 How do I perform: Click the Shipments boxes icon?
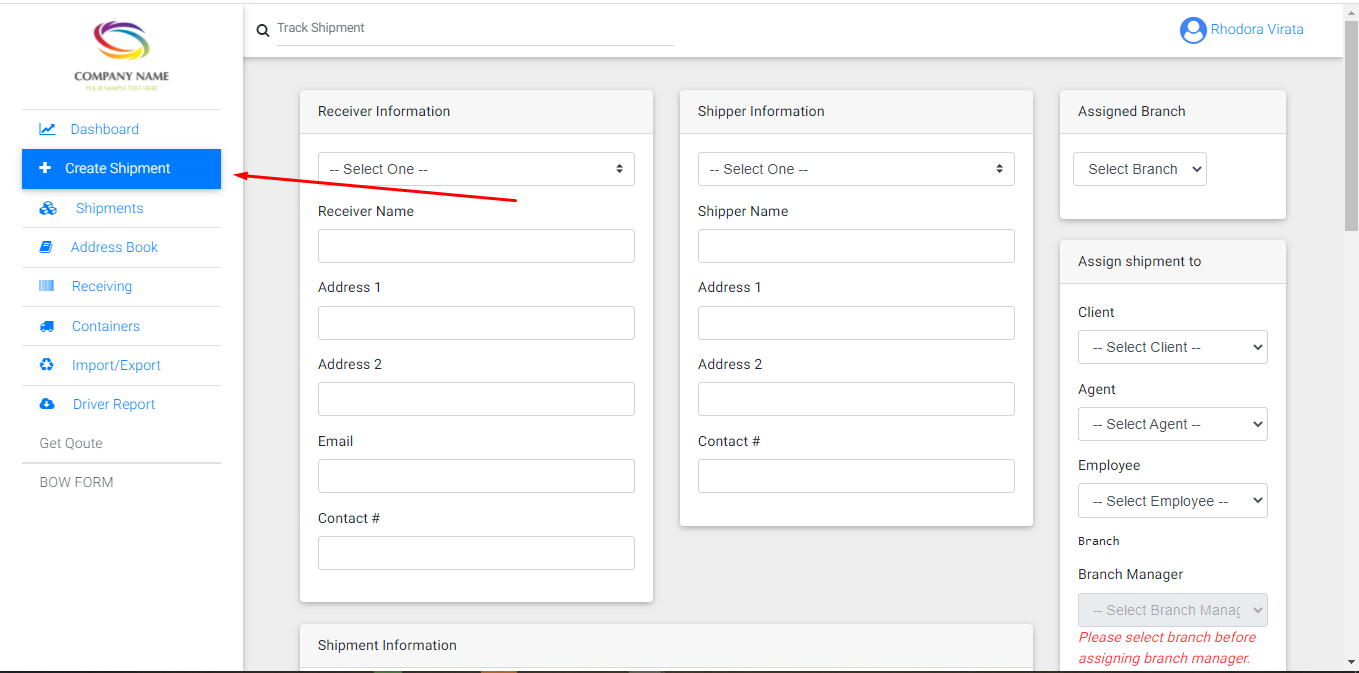48,208
